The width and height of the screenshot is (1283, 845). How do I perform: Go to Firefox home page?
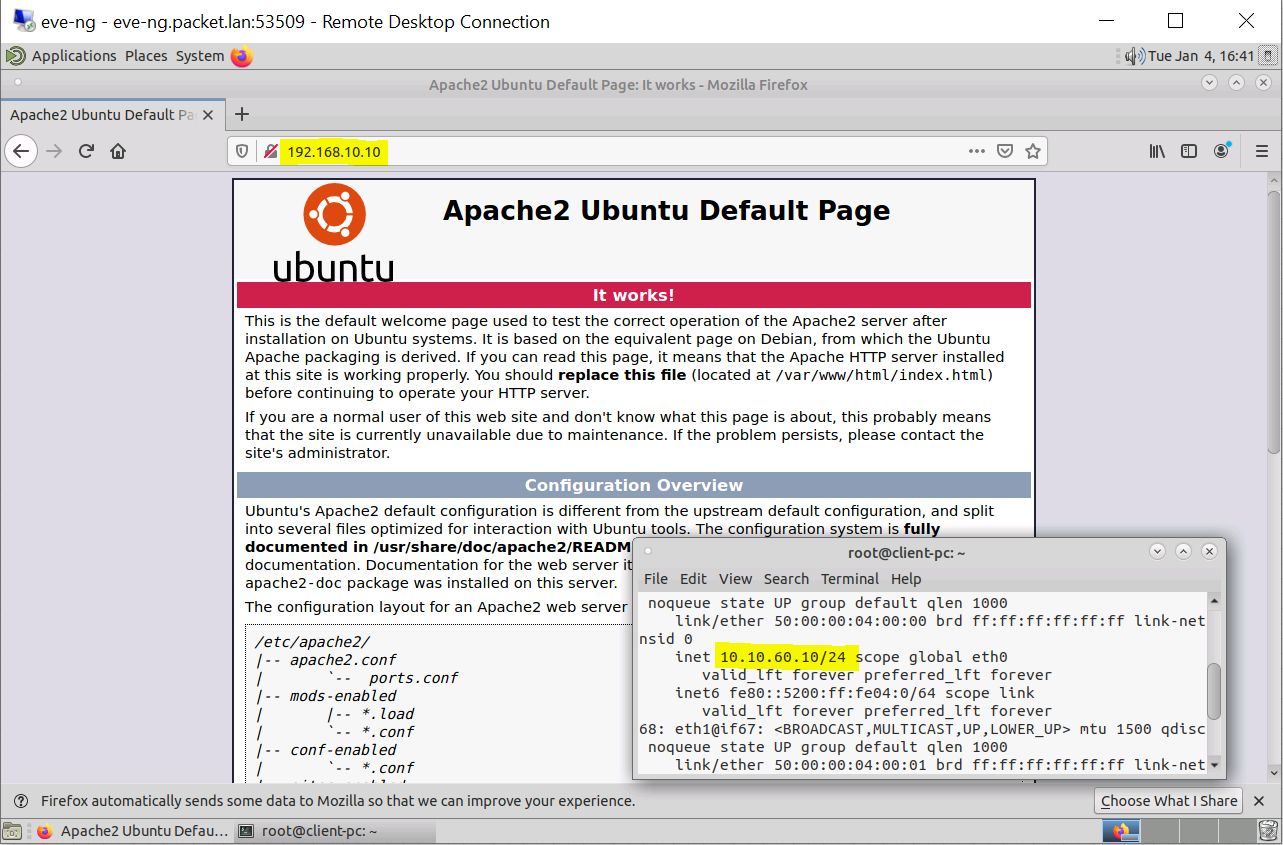[x=118, y=151]
